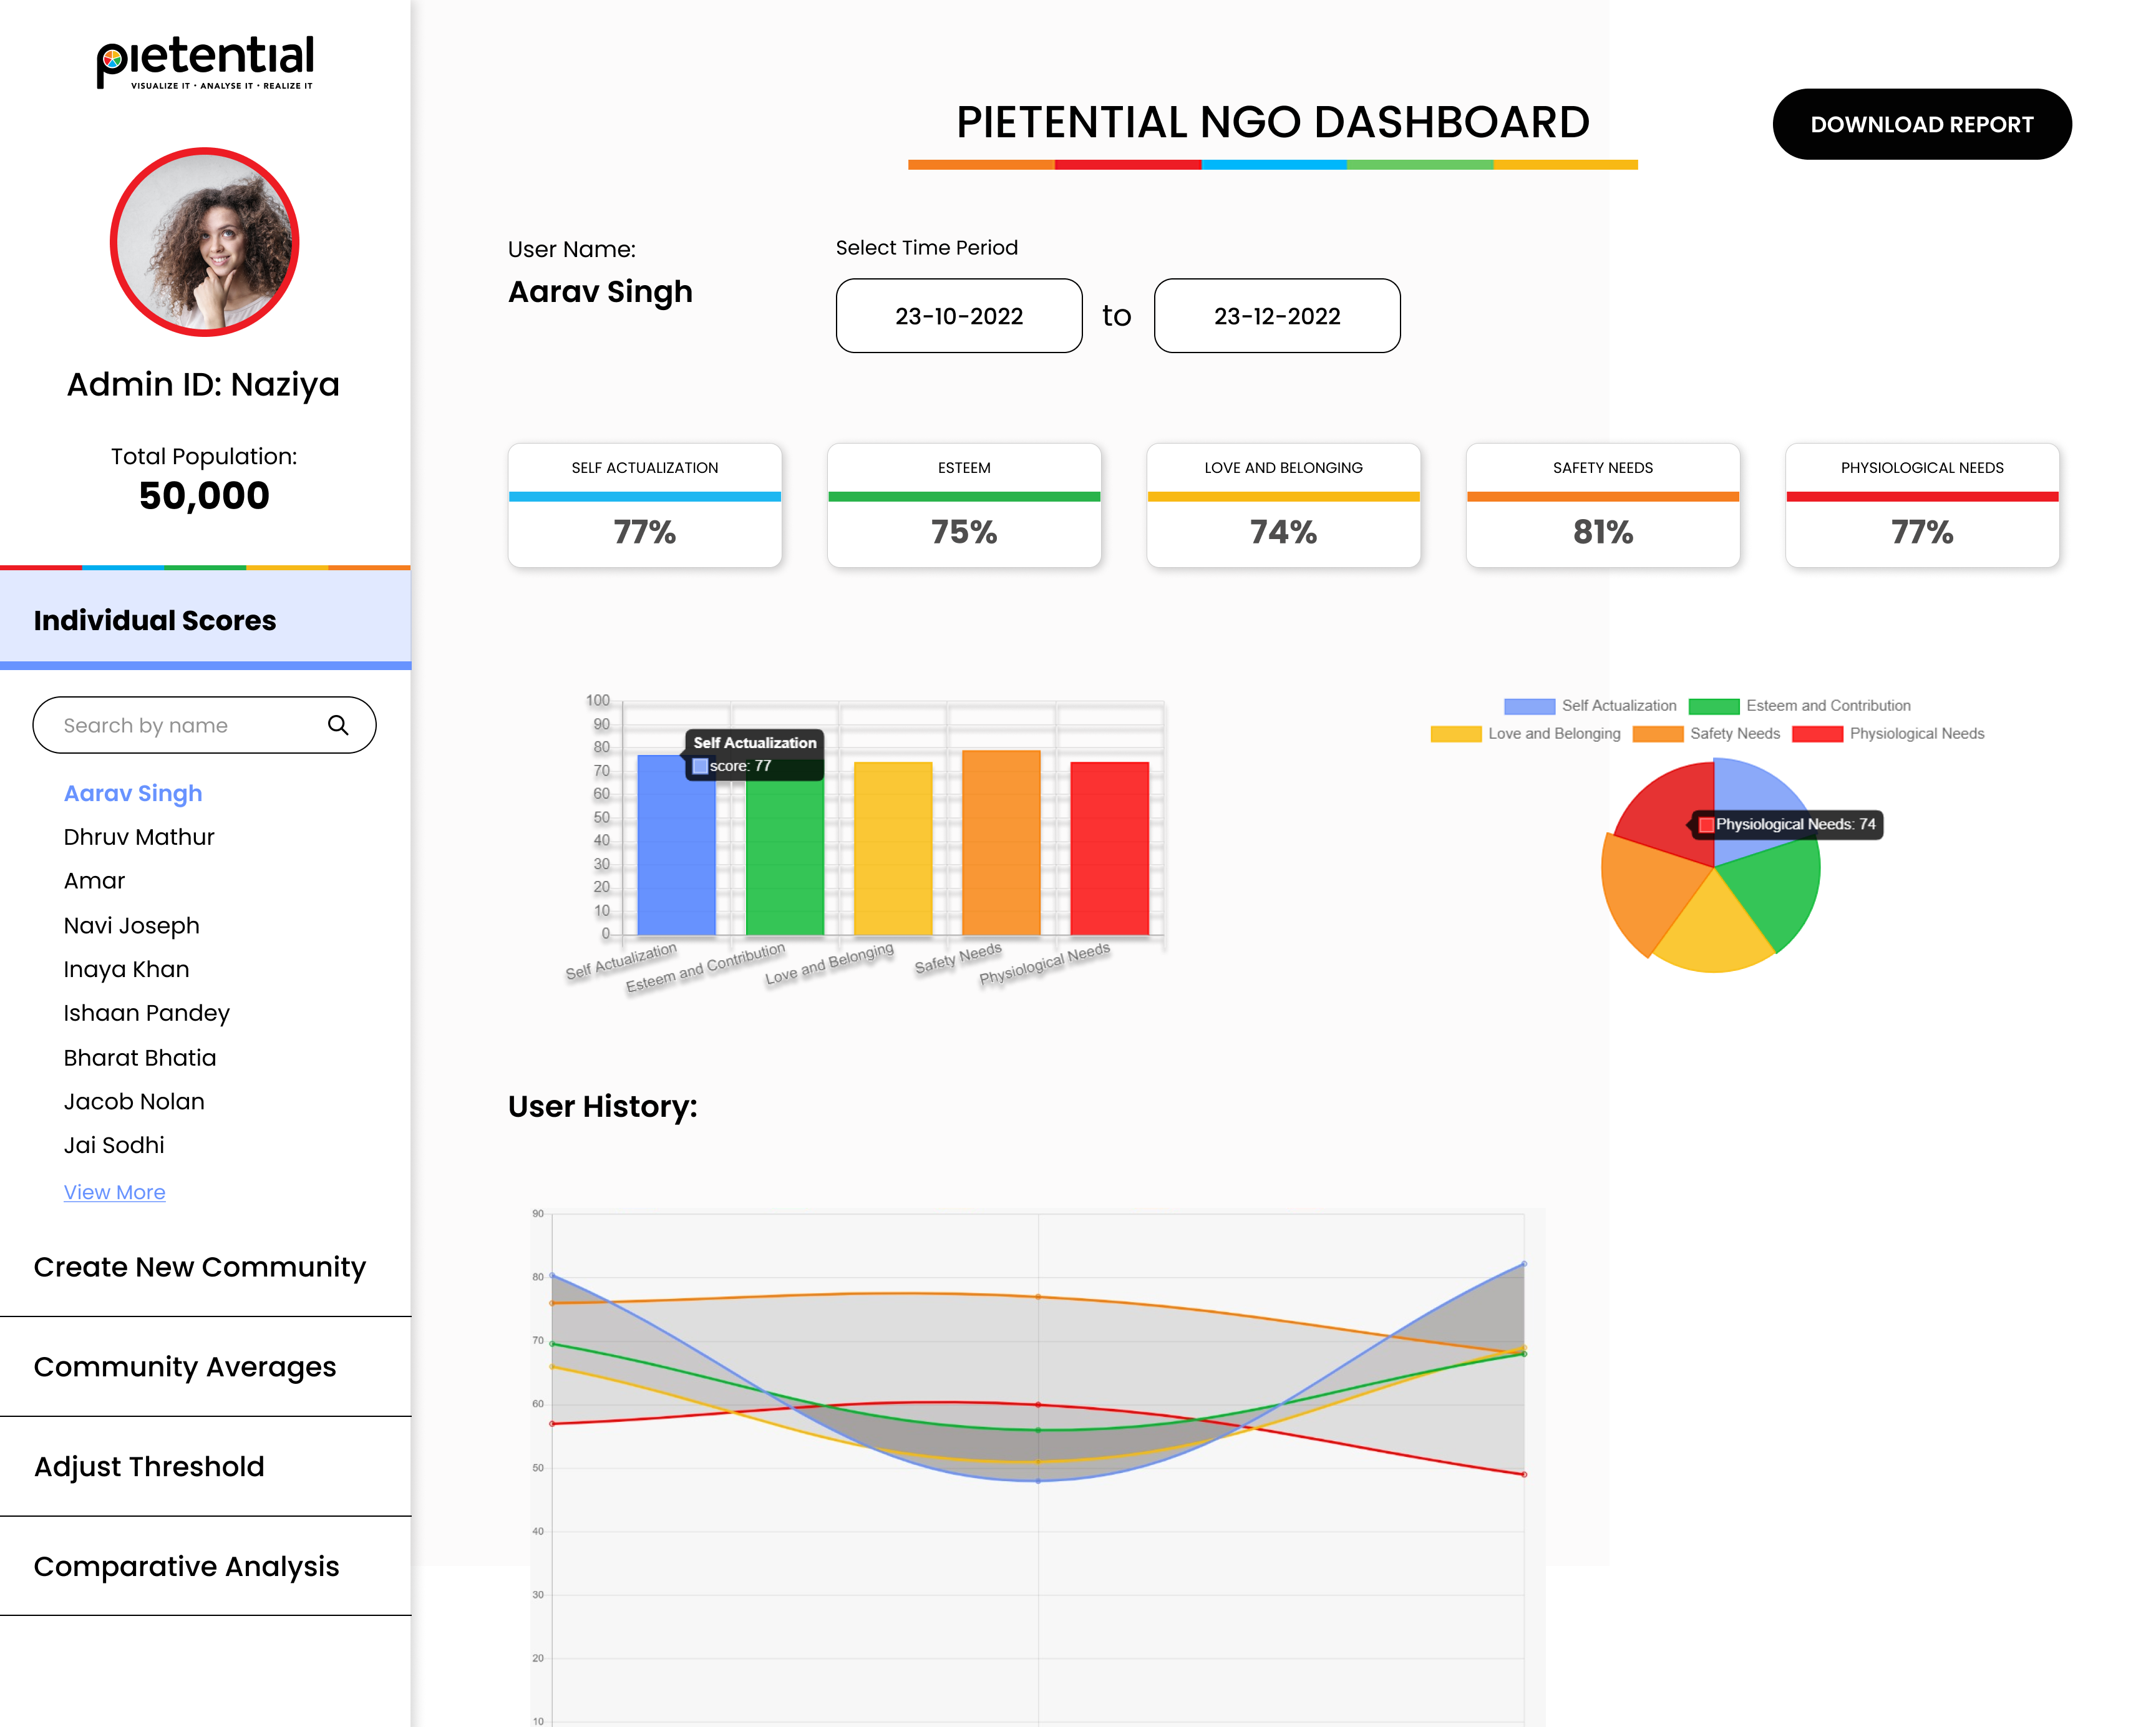Select Aarav Singh in the list

click(x=133, y=793)
